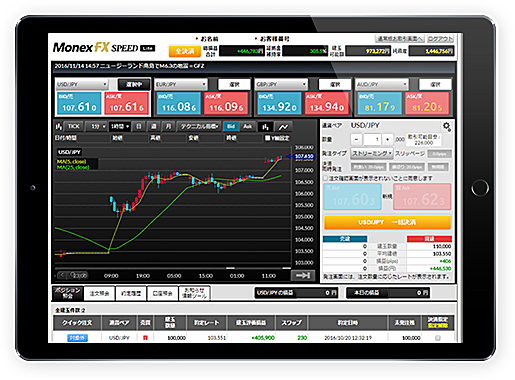Open the minute interval dropdown in chart toolbar
The image size is (515, 380).
[x=96, y=127]
